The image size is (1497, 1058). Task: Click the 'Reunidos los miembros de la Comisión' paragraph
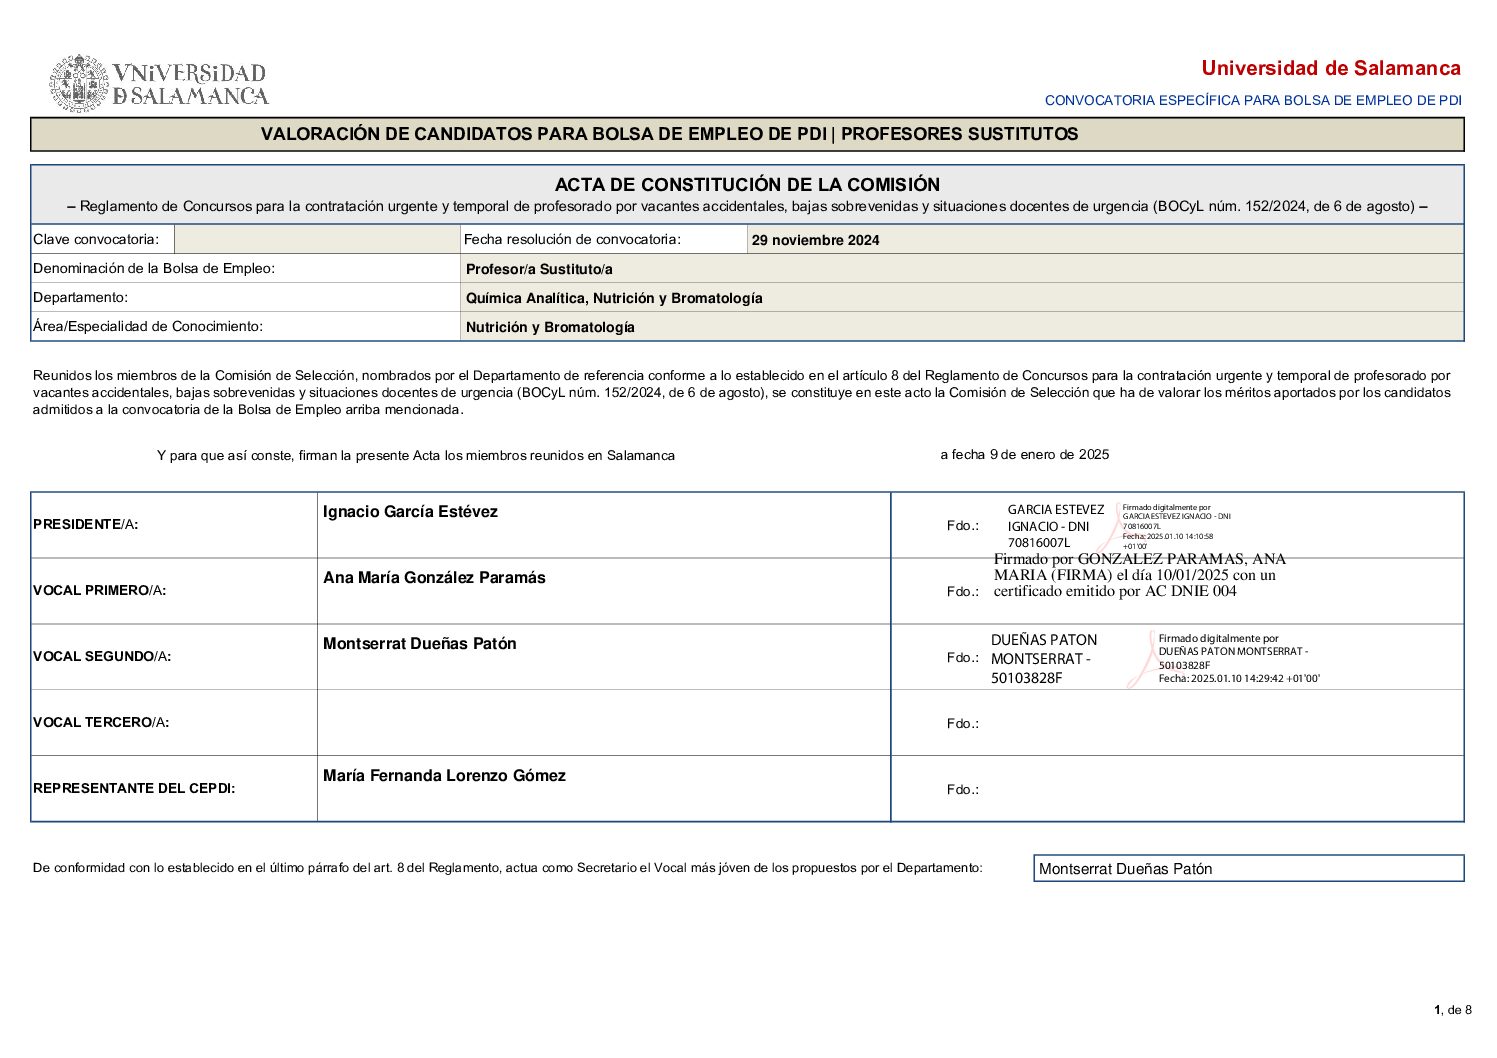pos(742,392)
